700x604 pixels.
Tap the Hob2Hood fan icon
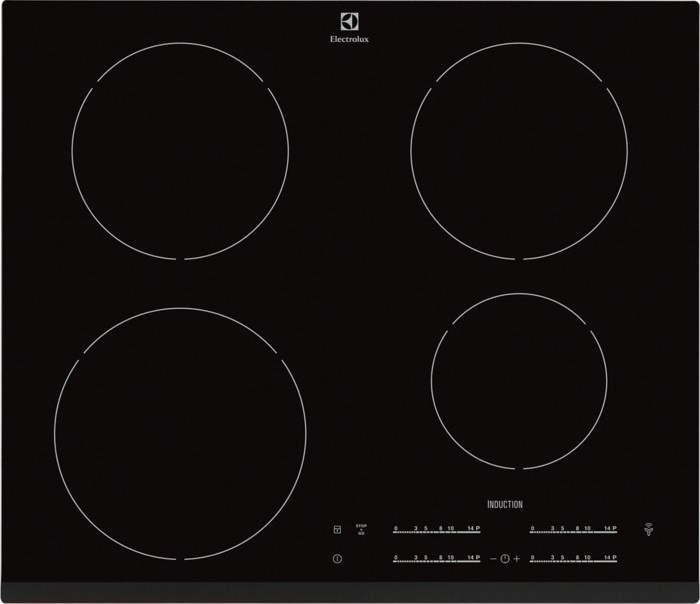(649, 529)
